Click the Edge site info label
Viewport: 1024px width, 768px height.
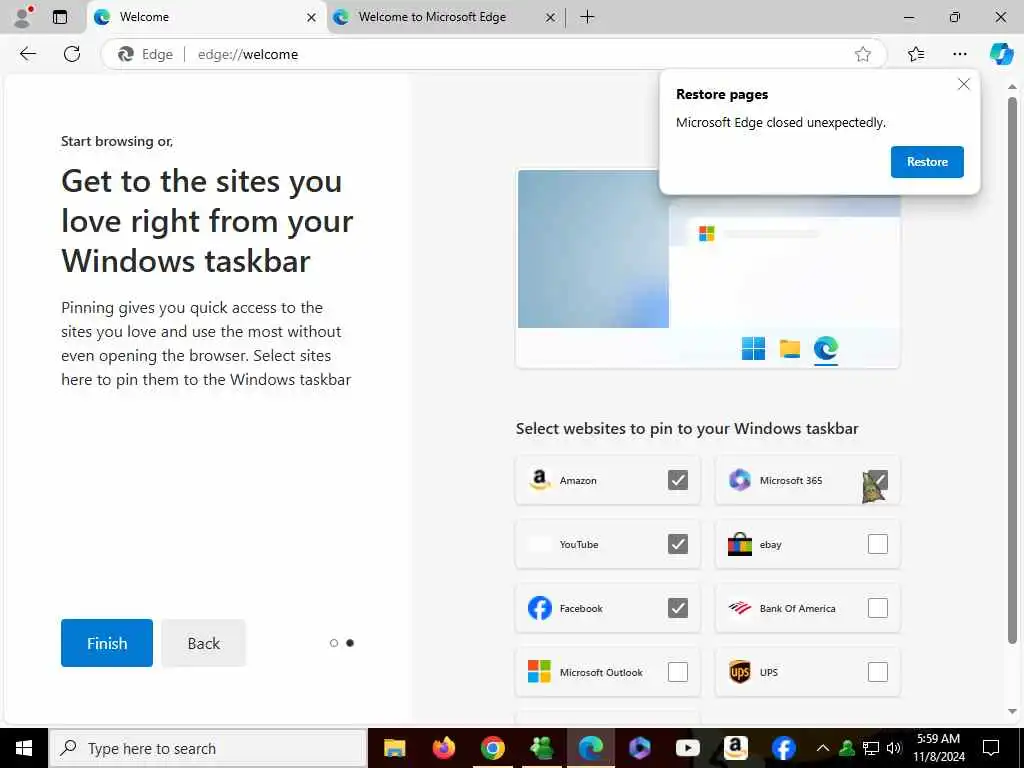click(x=146, y=54)
